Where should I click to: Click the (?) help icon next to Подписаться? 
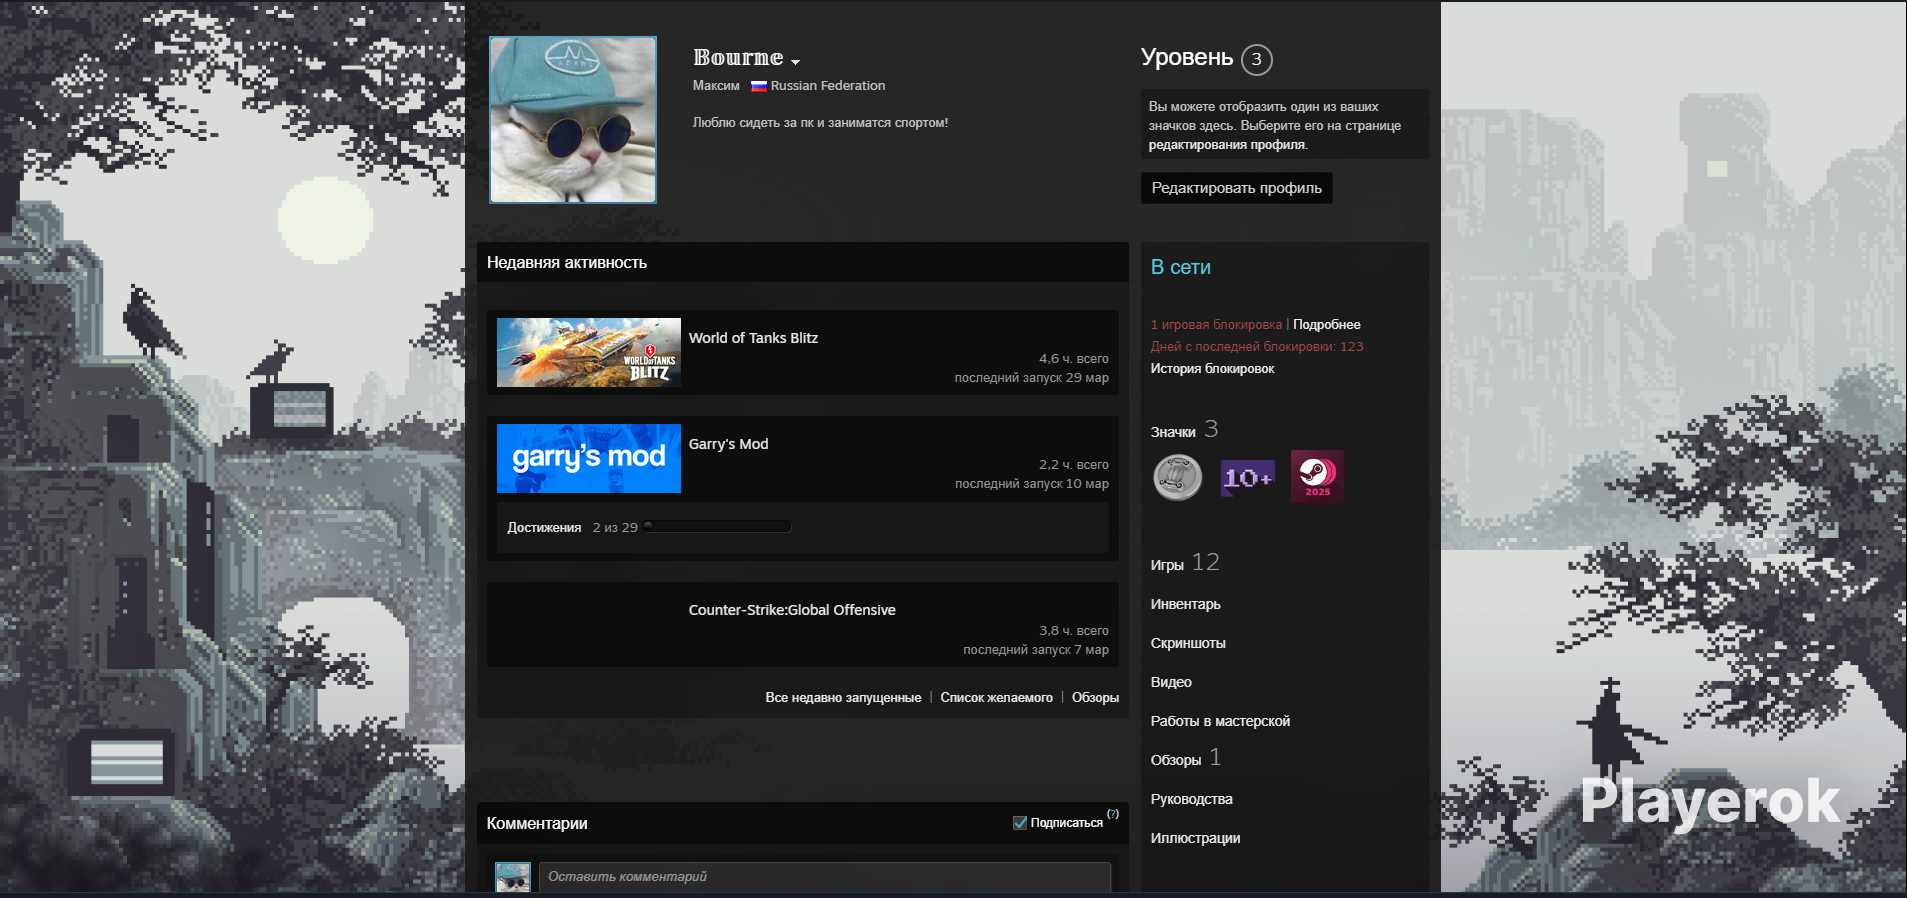pos(1113,814)
